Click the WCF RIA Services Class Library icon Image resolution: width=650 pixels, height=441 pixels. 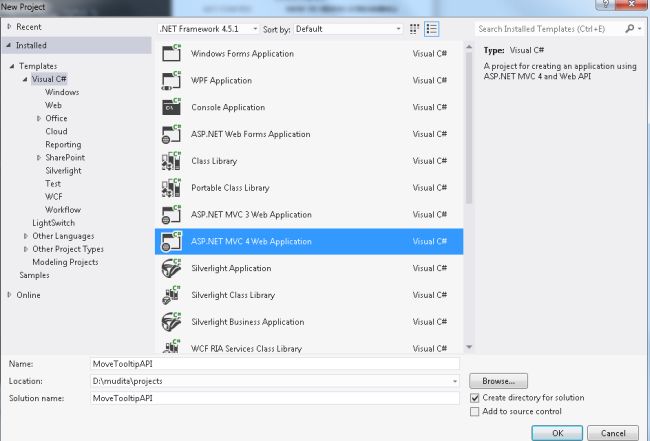[171, 346]
